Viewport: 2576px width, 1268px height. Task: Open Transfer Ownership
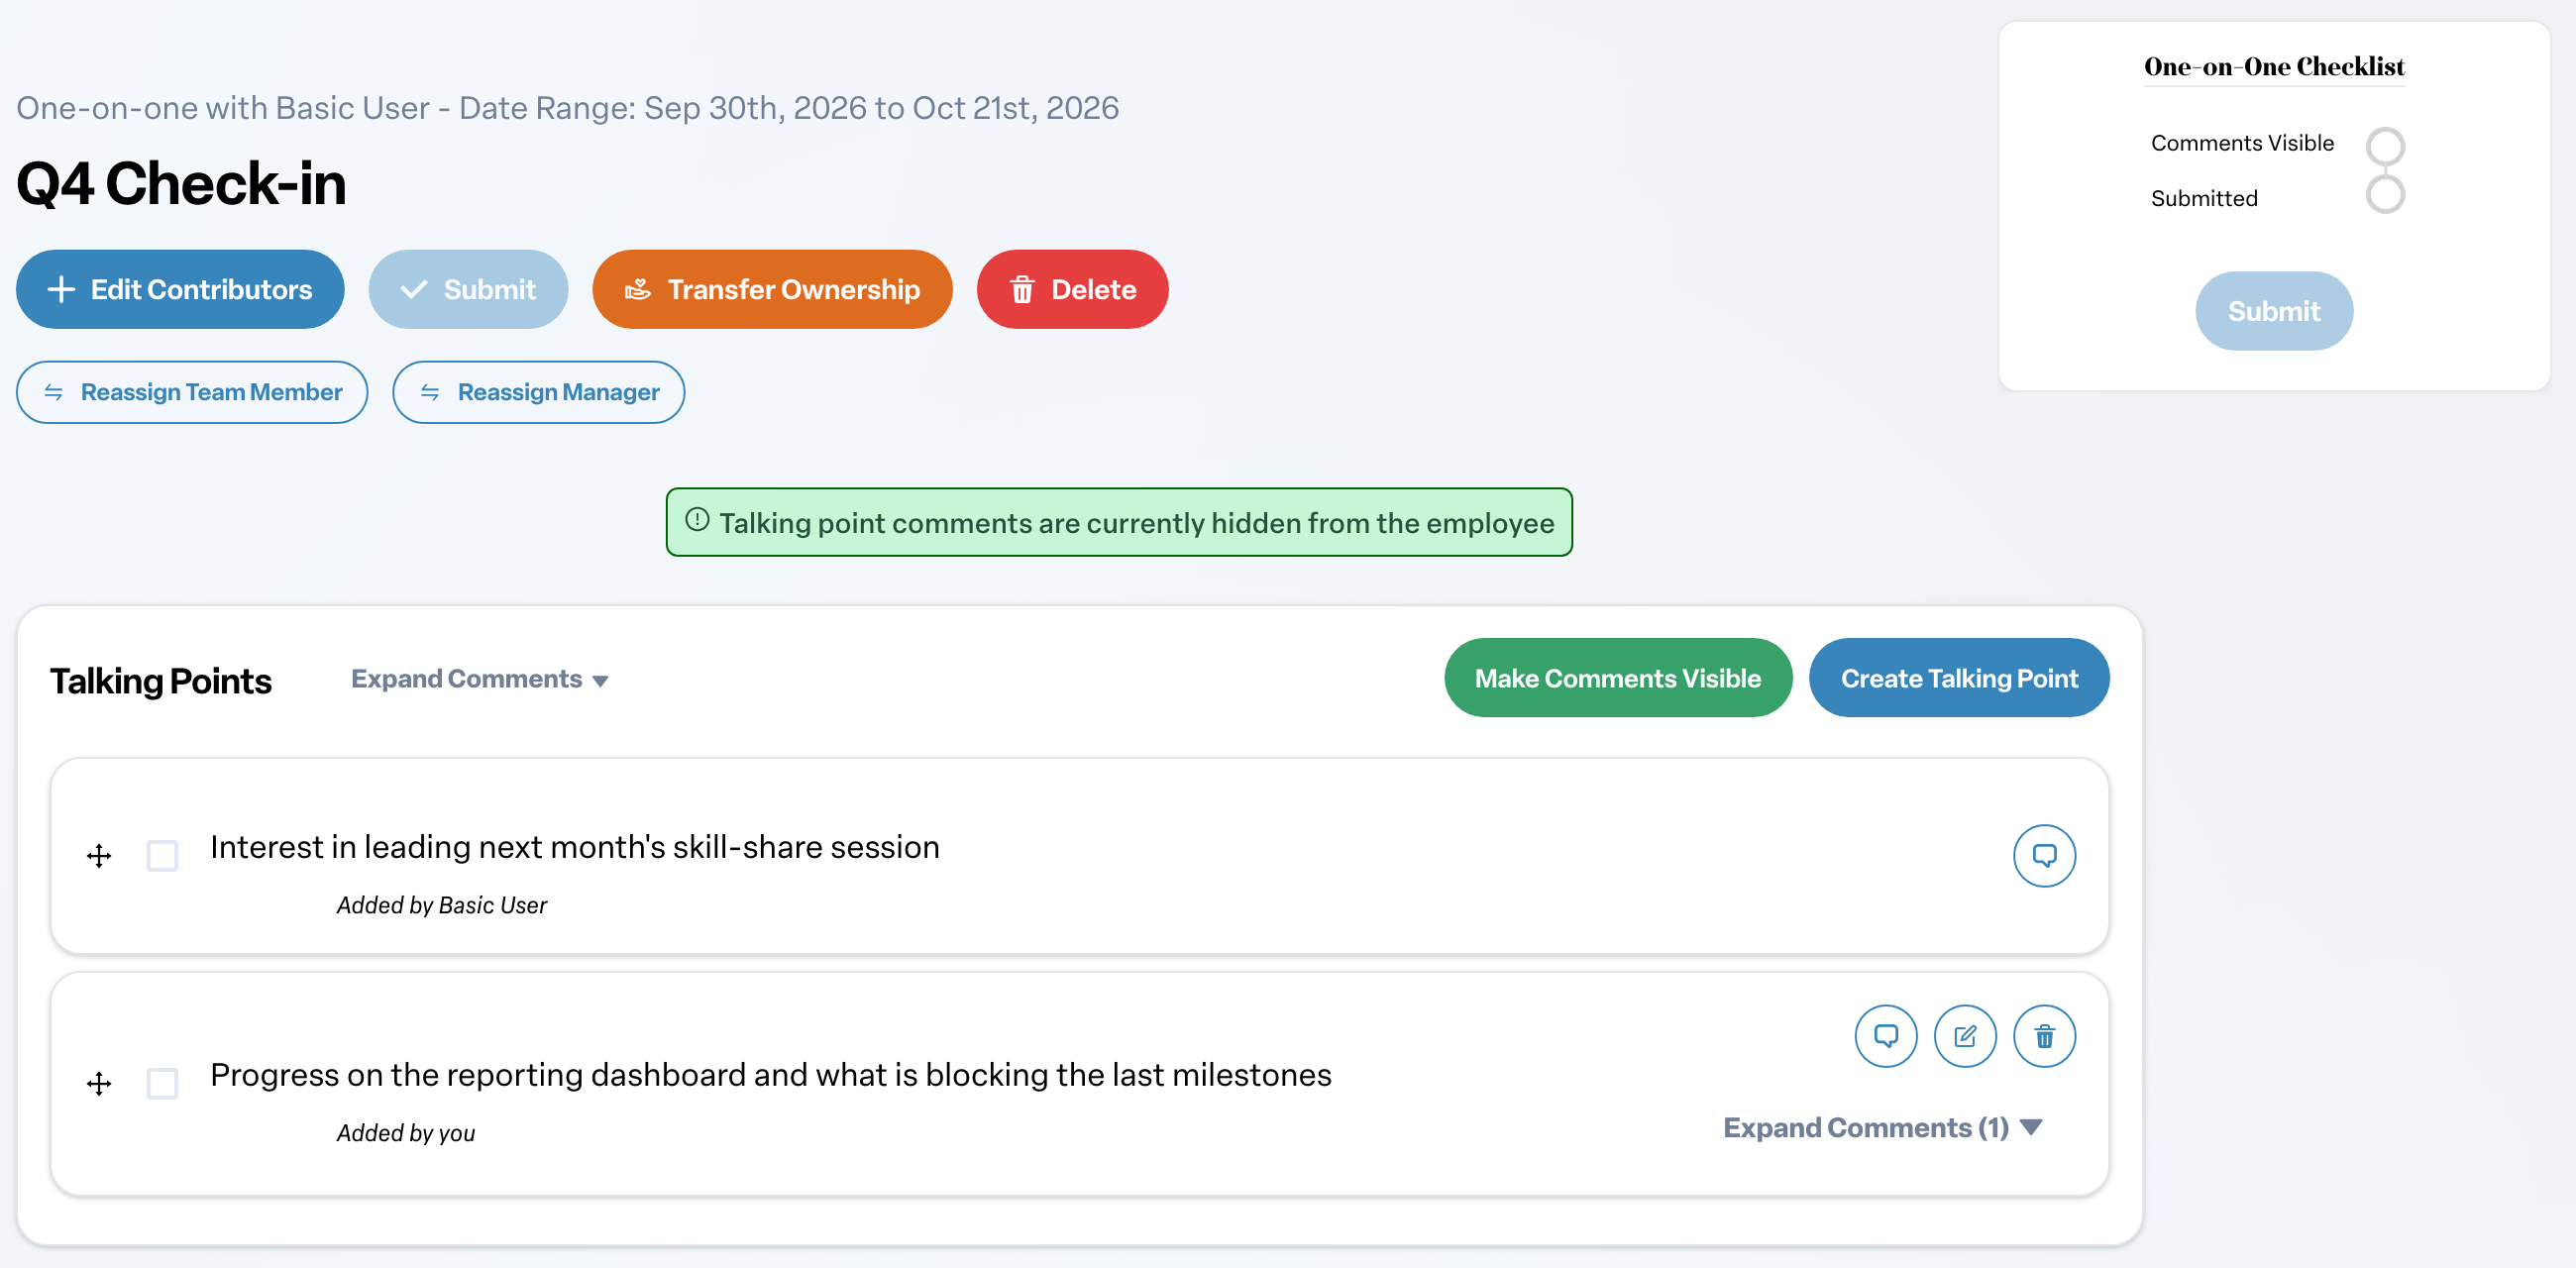point(772,289)
